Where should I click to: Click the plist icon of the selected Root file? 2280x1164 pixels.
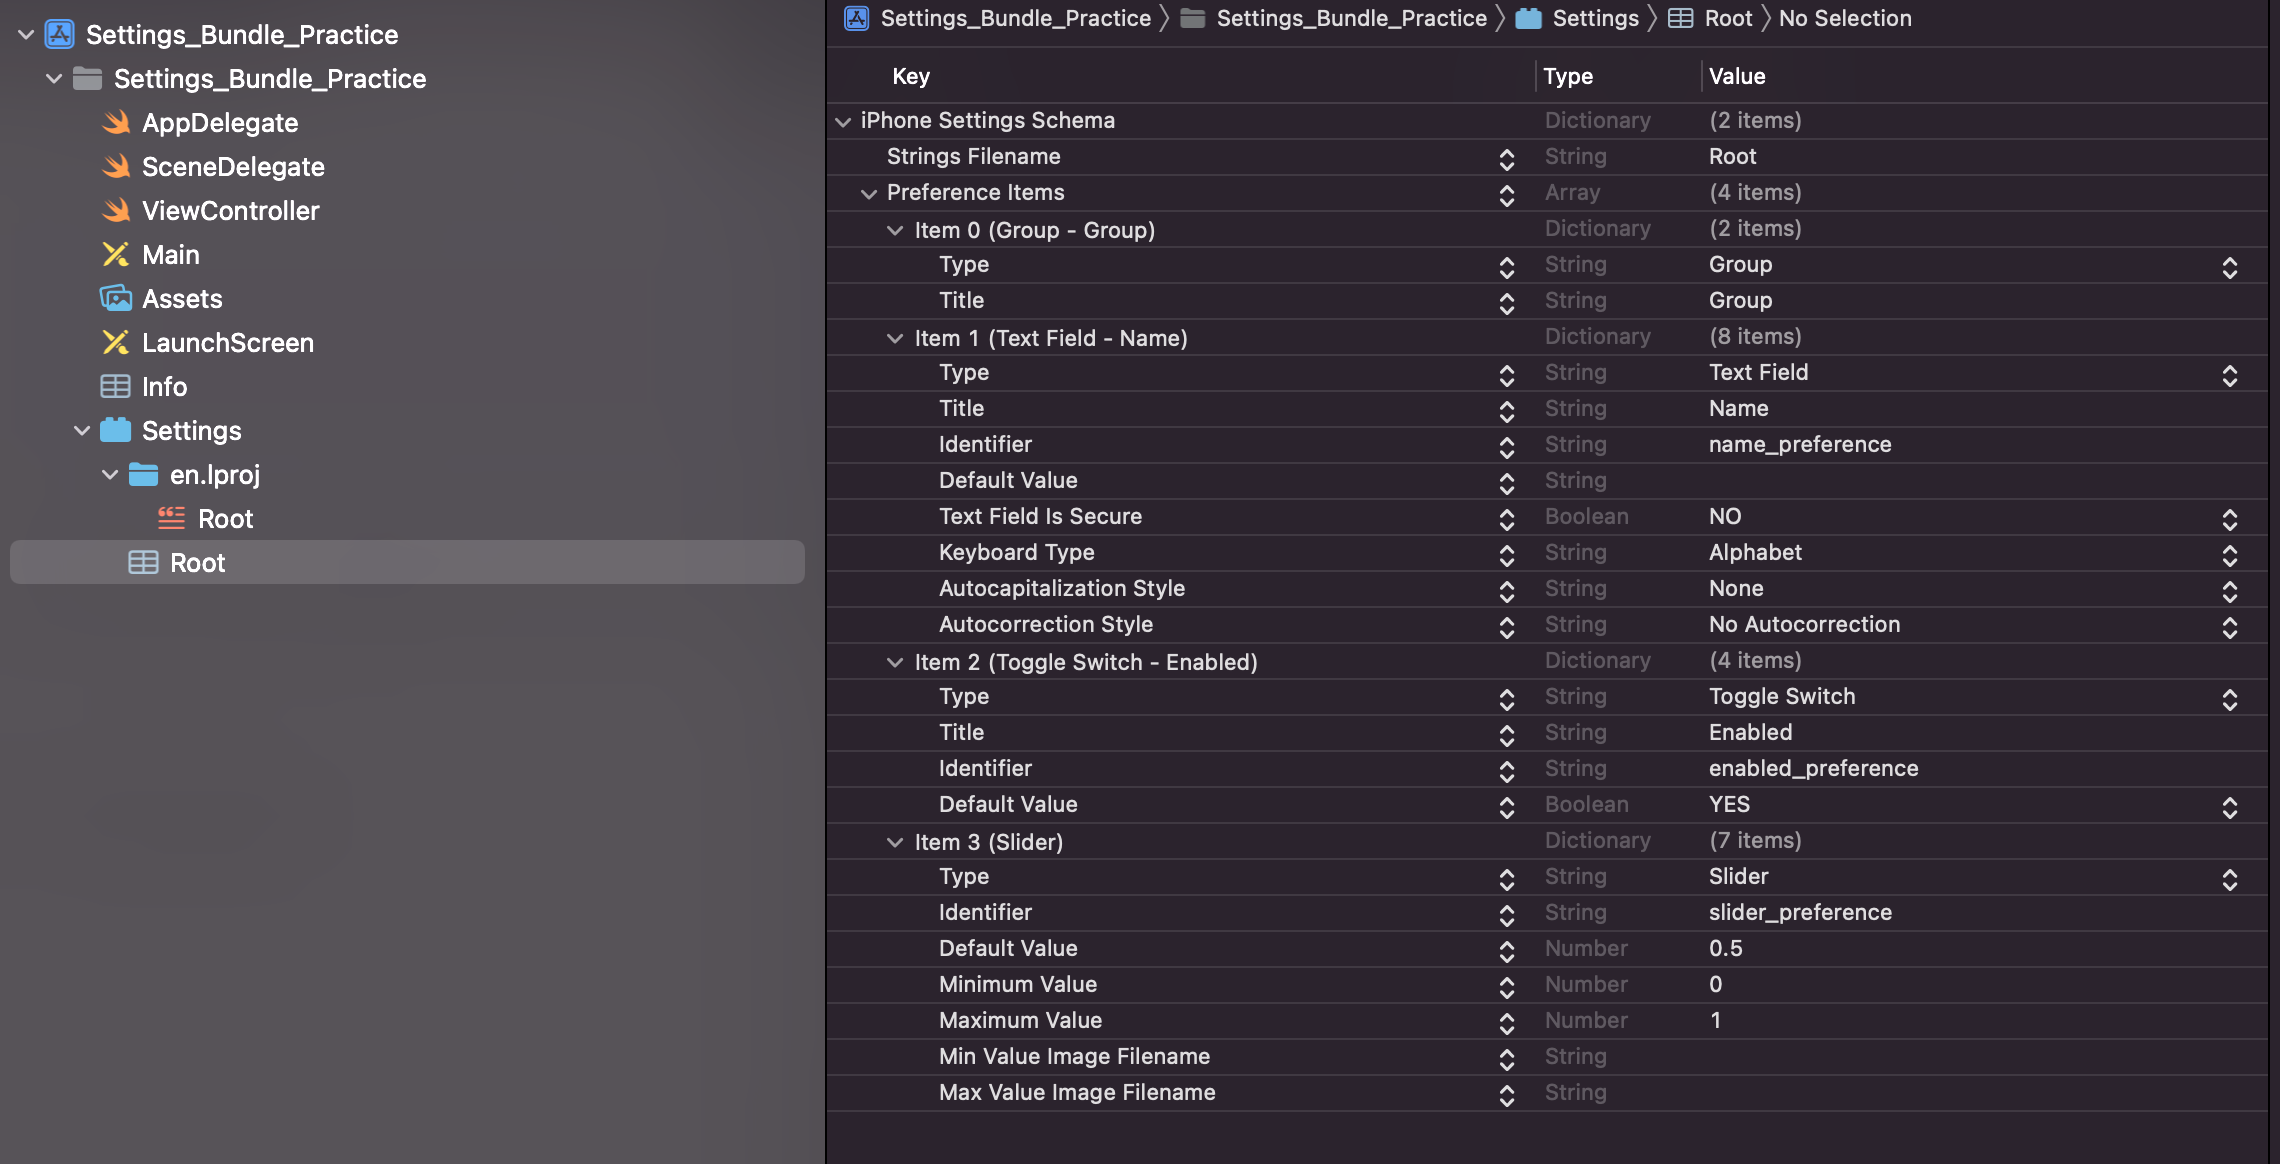point(144,563)
